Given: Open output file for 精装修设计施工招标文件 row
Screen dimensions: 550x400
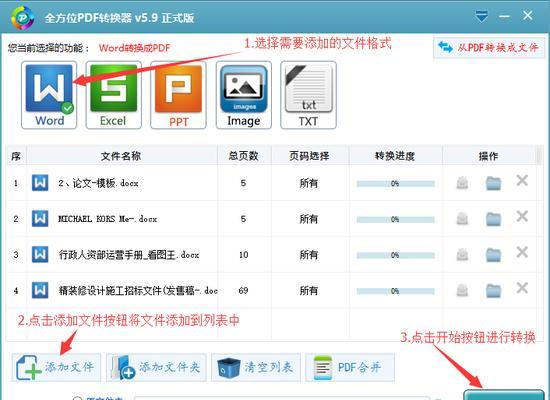Looking at the screenshot, I should [x=462, y=291].
